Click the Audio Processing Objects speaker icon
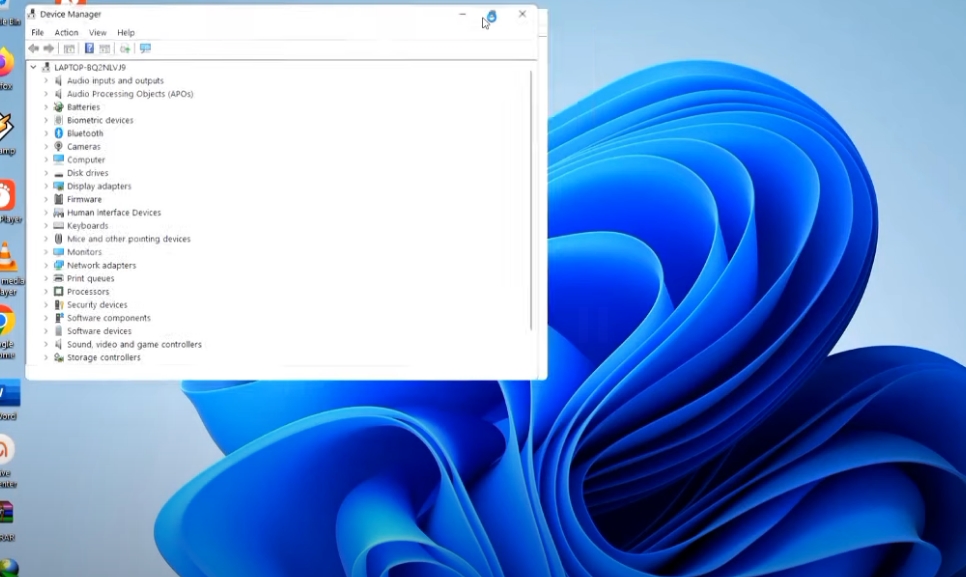Image resolution: width=966 pixels, height=577 pixels. point(59,94)
